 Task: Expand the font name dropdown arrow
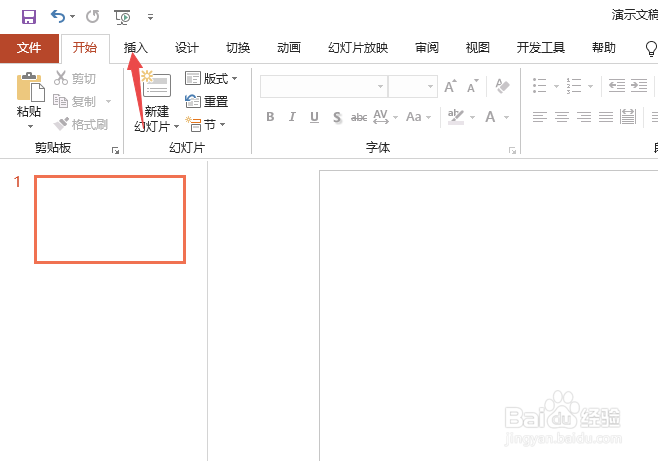(x=380, y=86)
